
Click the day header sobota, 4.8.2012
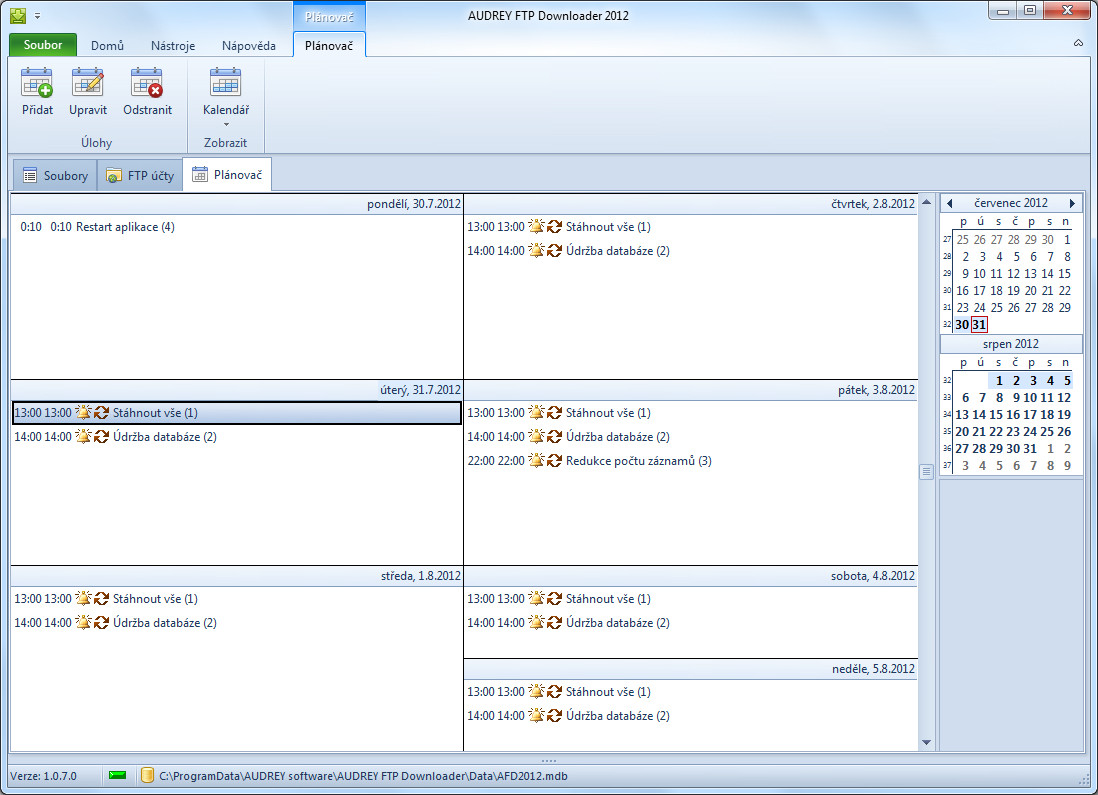coord(690,576)
